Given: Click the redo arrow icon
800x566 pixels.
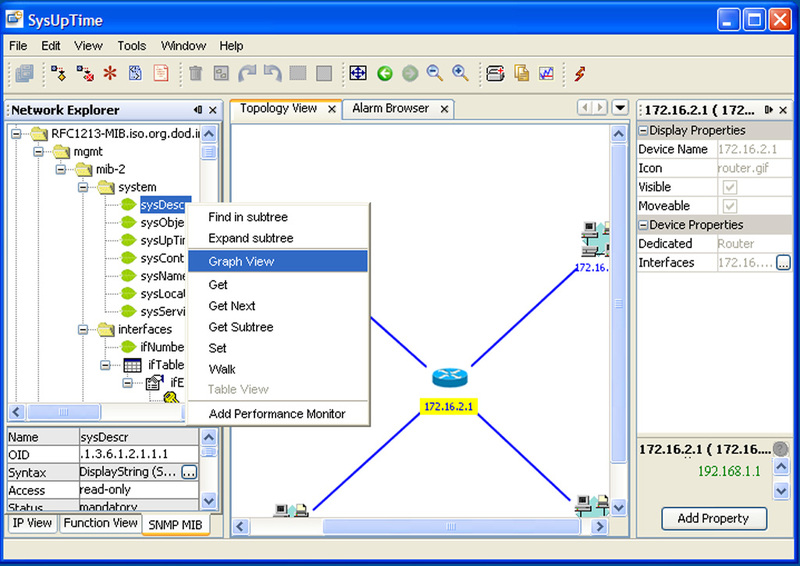Looking at the screenshot, I should click(247, 73).
